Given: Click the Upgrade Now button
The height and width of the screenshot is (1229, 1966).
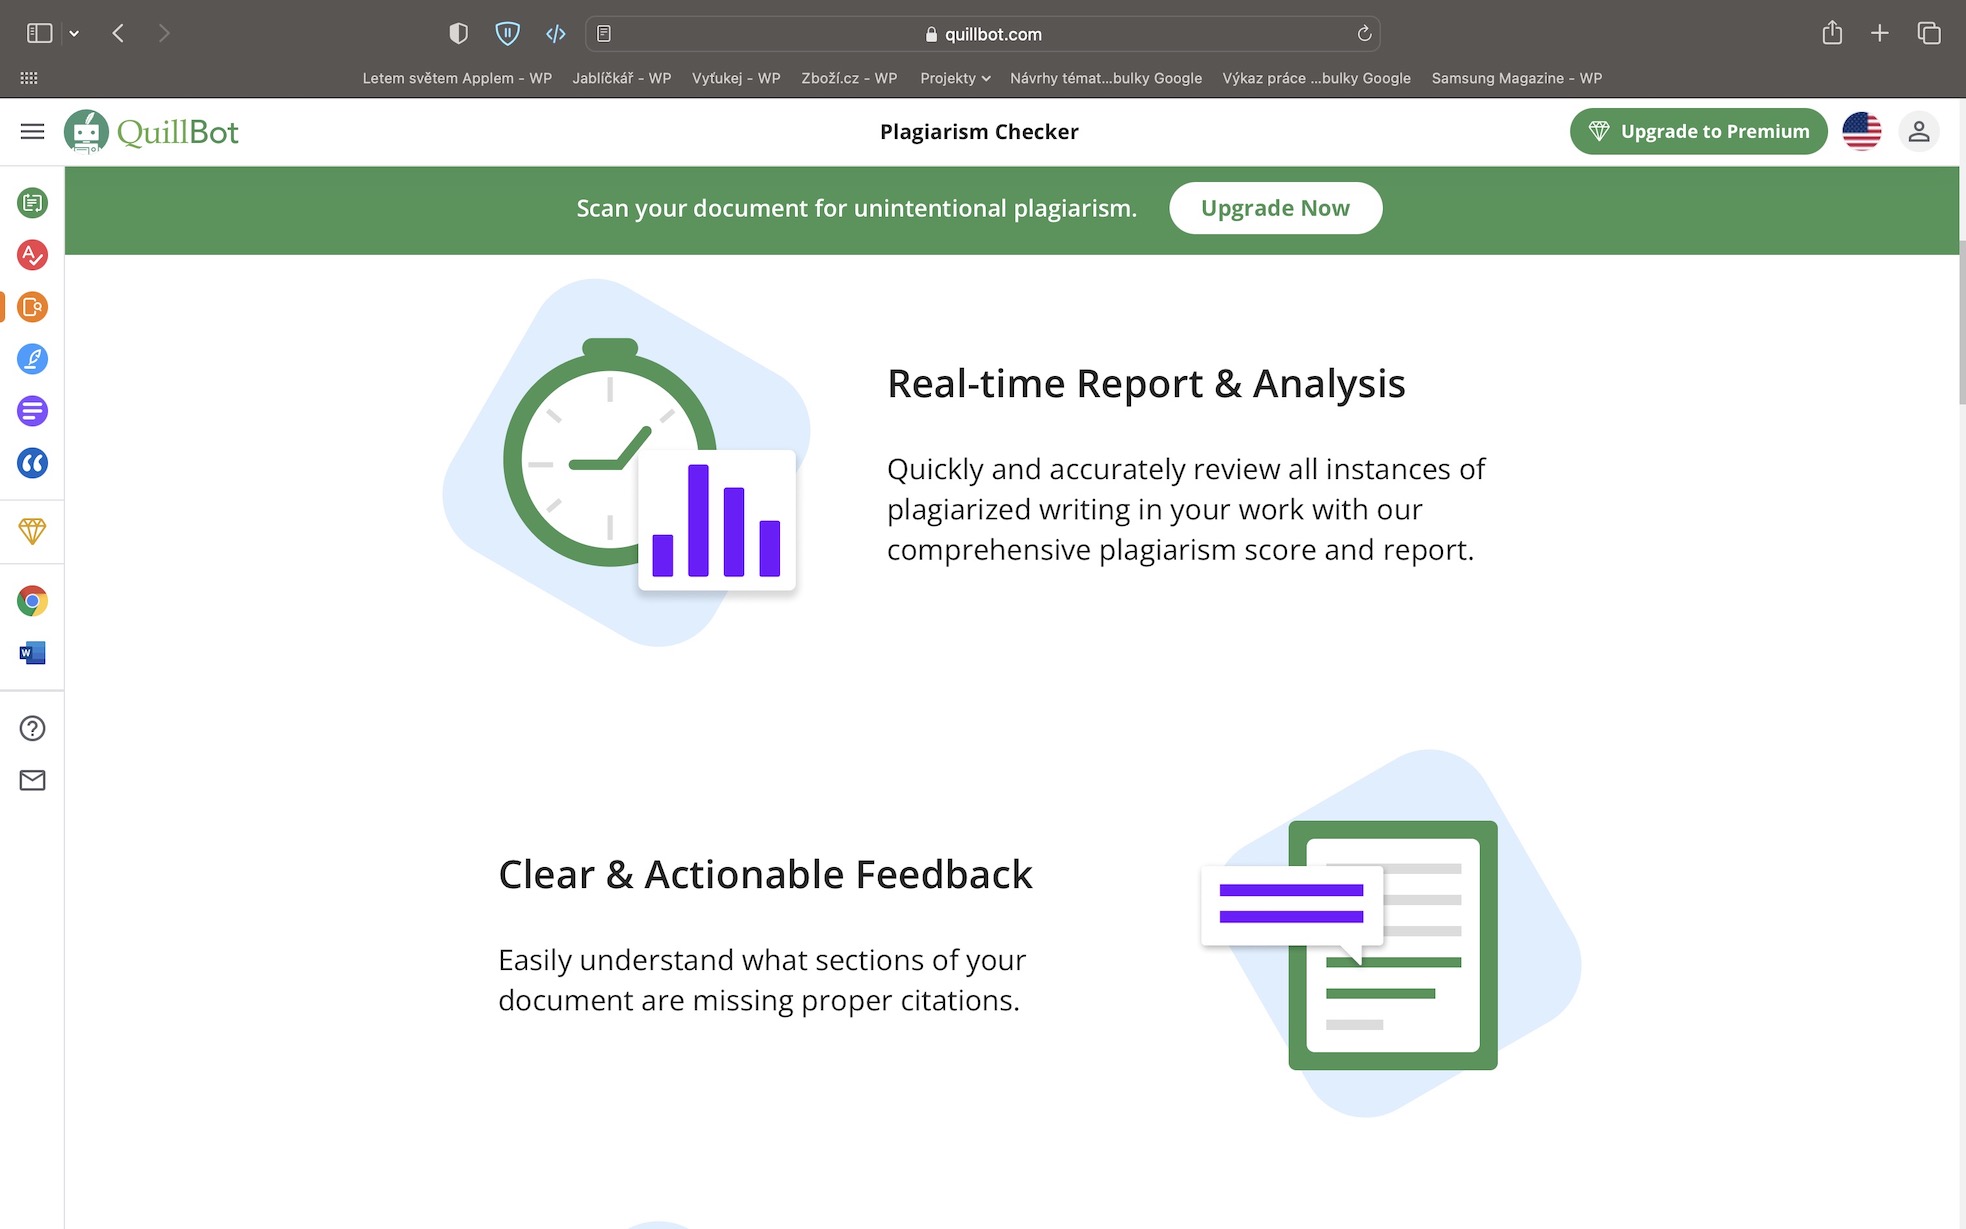Looking at the screenshot, I should [1275, 208].
